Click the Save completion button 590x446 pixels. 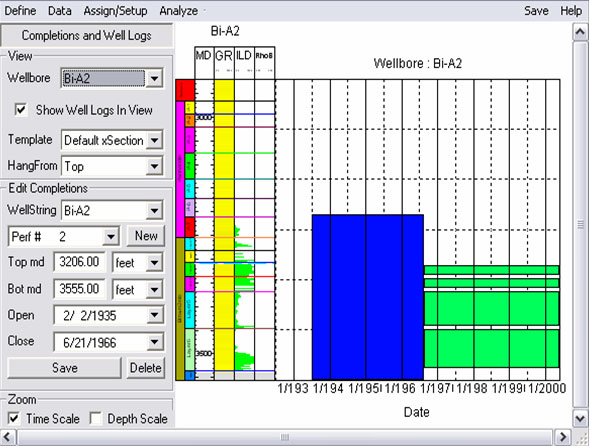click(x=64, y=368)
